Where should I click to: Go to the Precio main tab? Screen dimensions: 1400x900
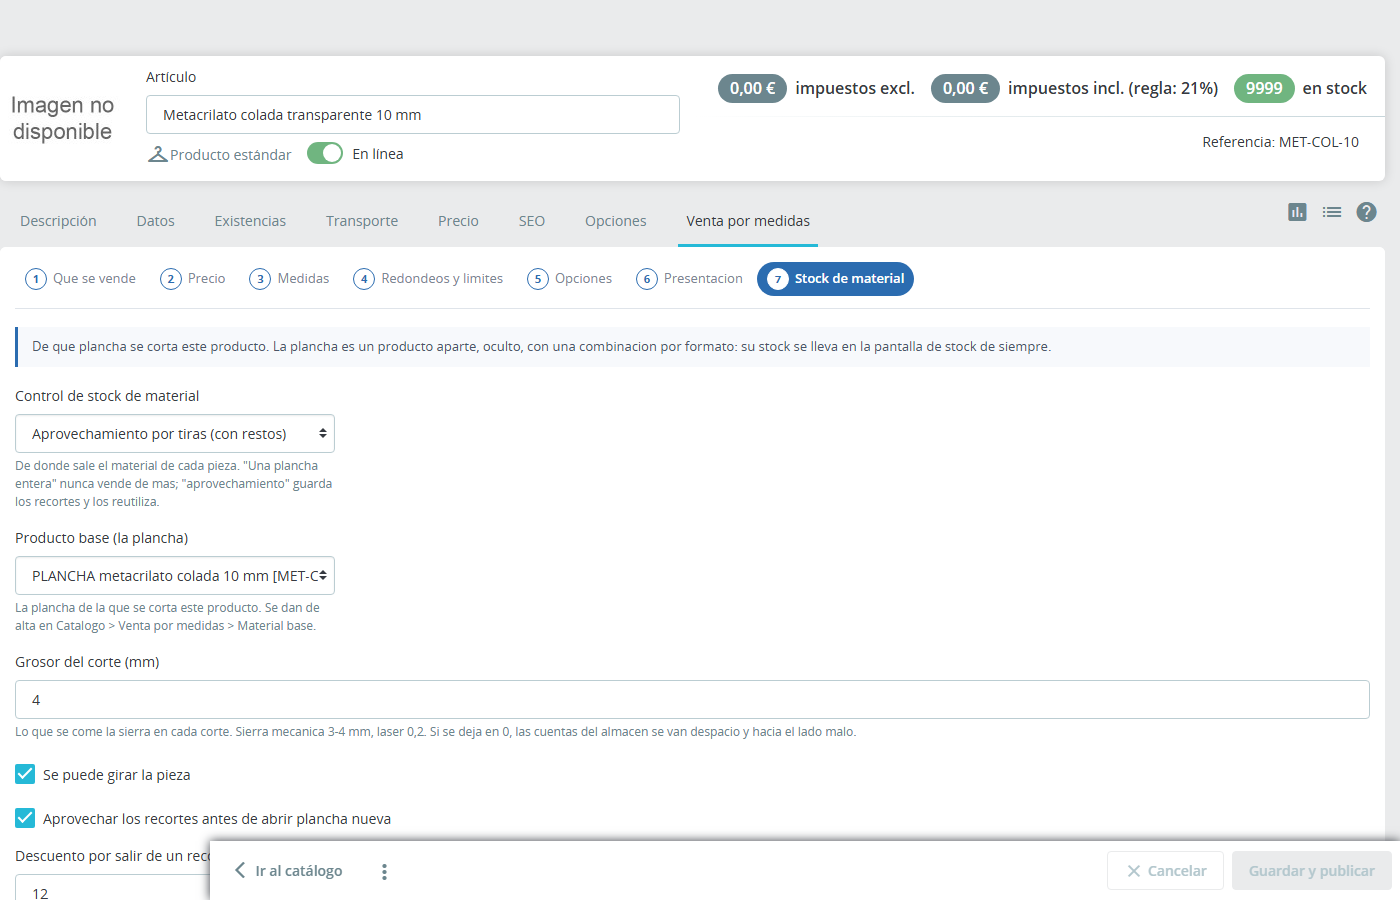(x=458, y=221)
